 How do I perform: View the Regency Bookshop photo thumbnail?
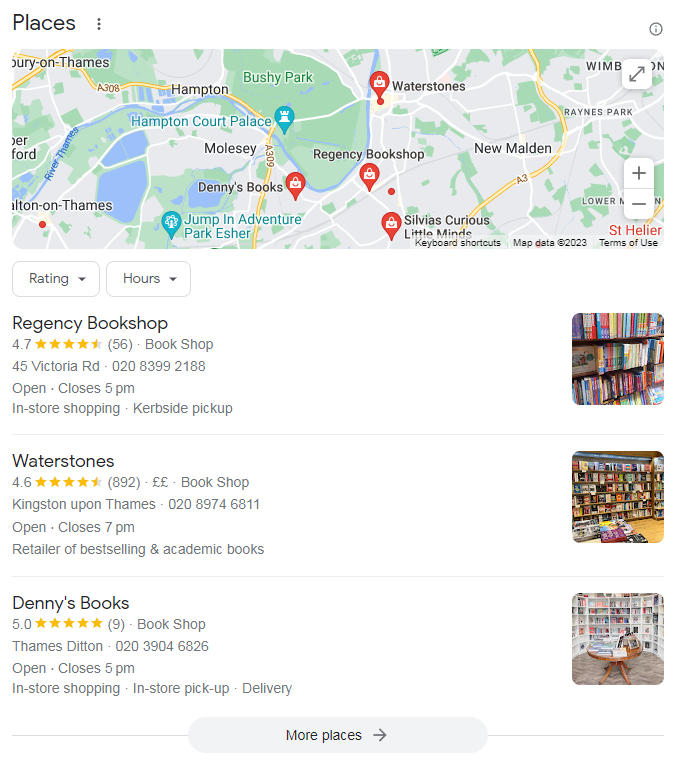tap(618, 359)
